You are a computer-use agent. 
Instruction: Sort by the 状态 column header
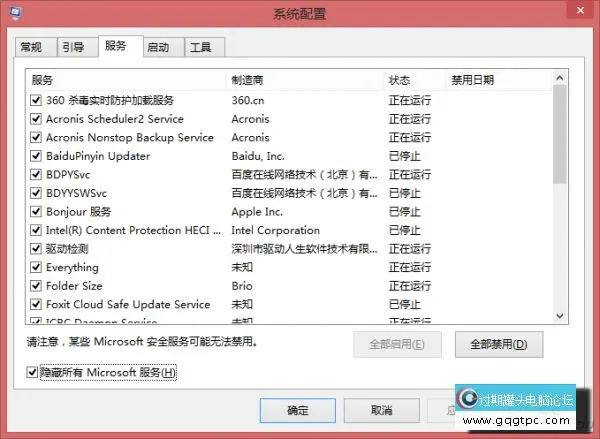click(415, 80)
